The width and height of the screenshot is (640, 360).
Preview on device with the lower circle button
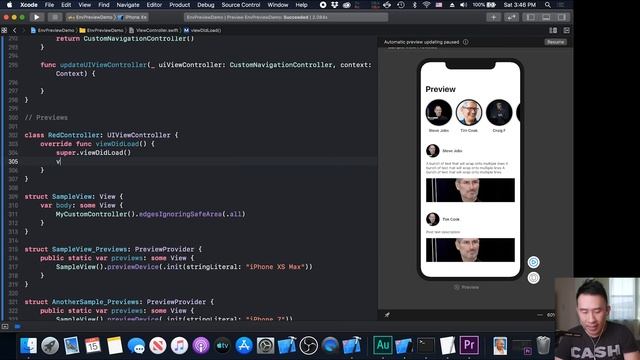click(x=533, y=278)
